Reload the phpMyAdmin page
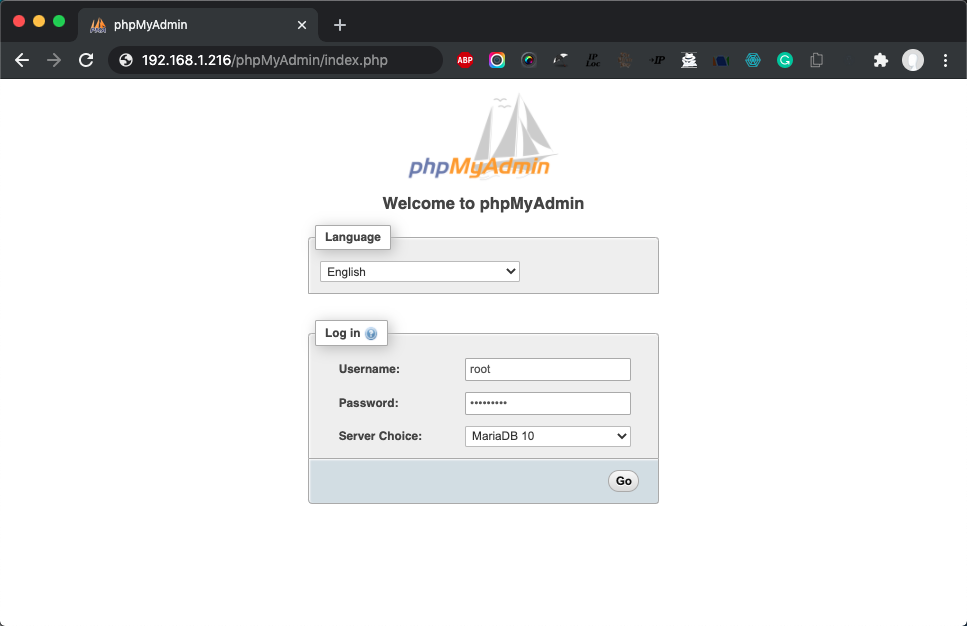 86,60
